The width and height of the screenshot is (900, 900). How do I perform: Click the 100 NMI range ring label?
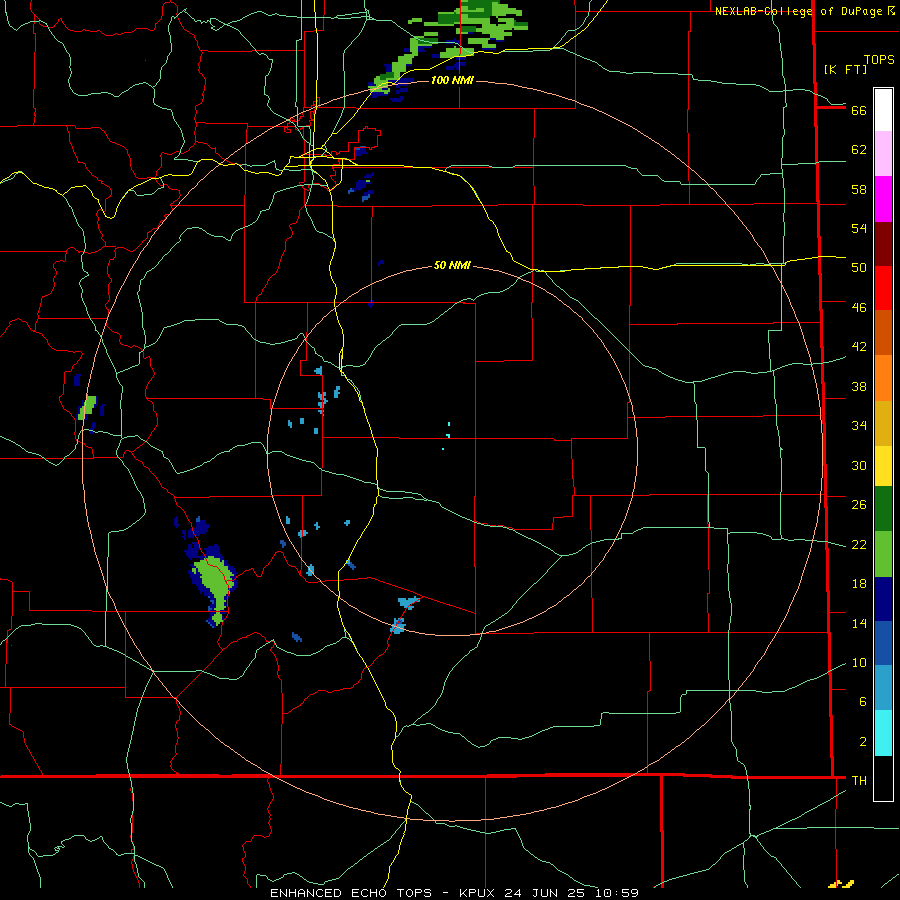coord(452,80)
